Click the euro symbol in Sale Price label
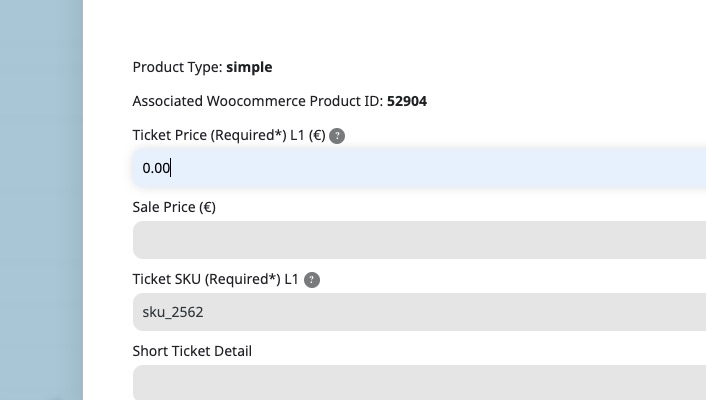This screenshot has width=706, height=400. click(x=208, y=207)
